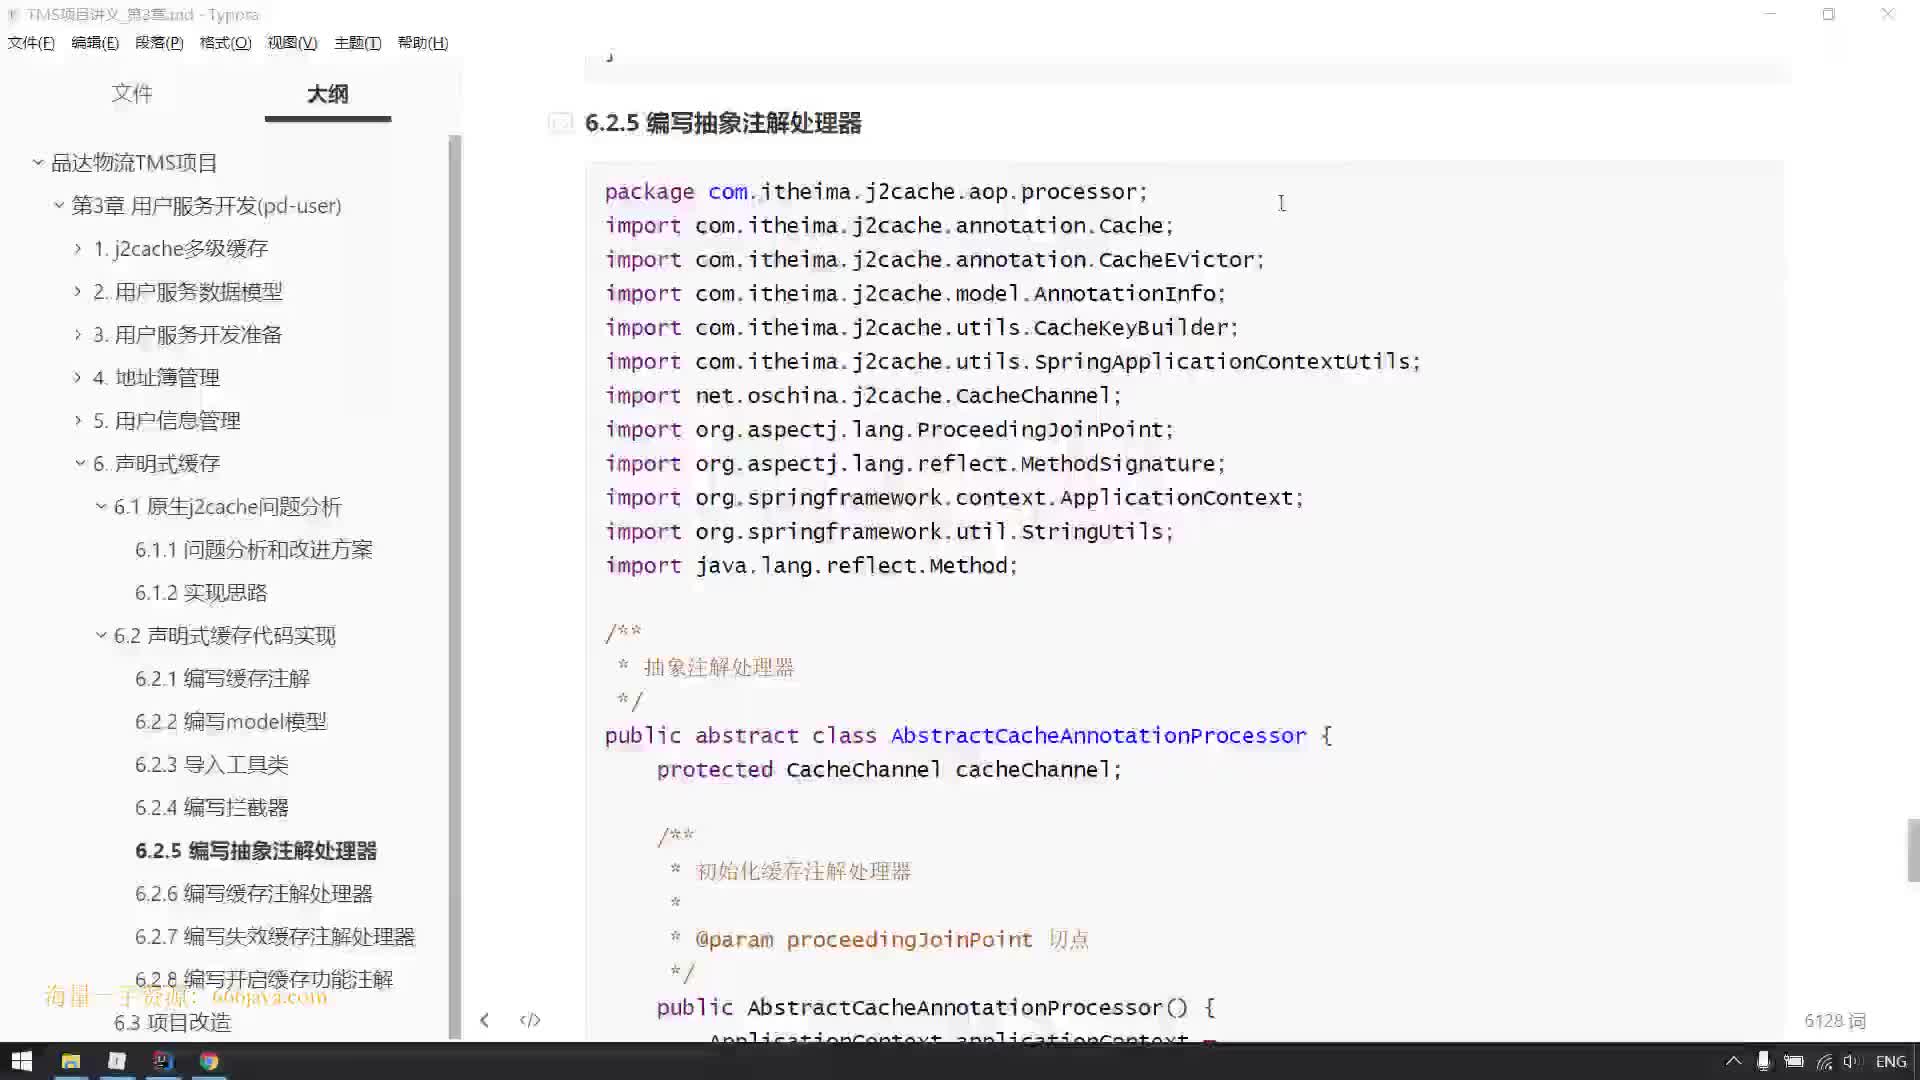Image resolution: width=1920 pixels, height=1080 pixels.
Task: Open the Windows Start menu
Action: click(x=22, y=1061)
